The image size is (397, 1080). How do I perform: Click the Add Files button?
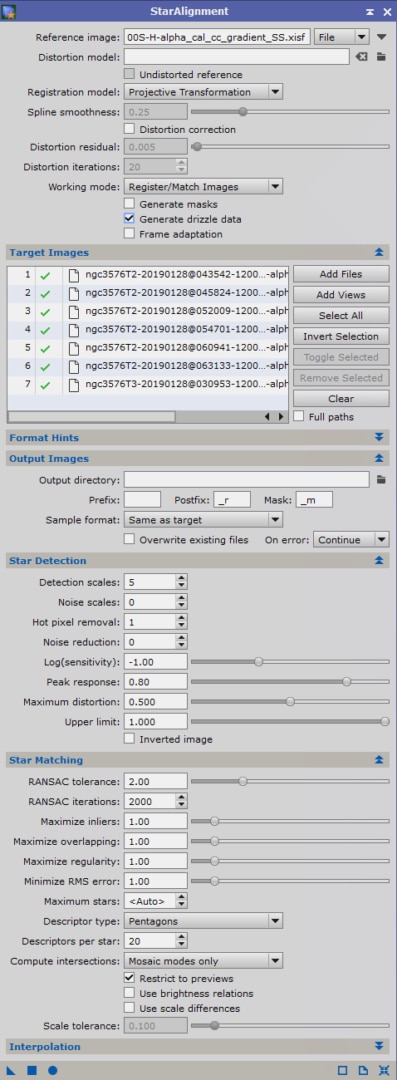coord(341,274)
